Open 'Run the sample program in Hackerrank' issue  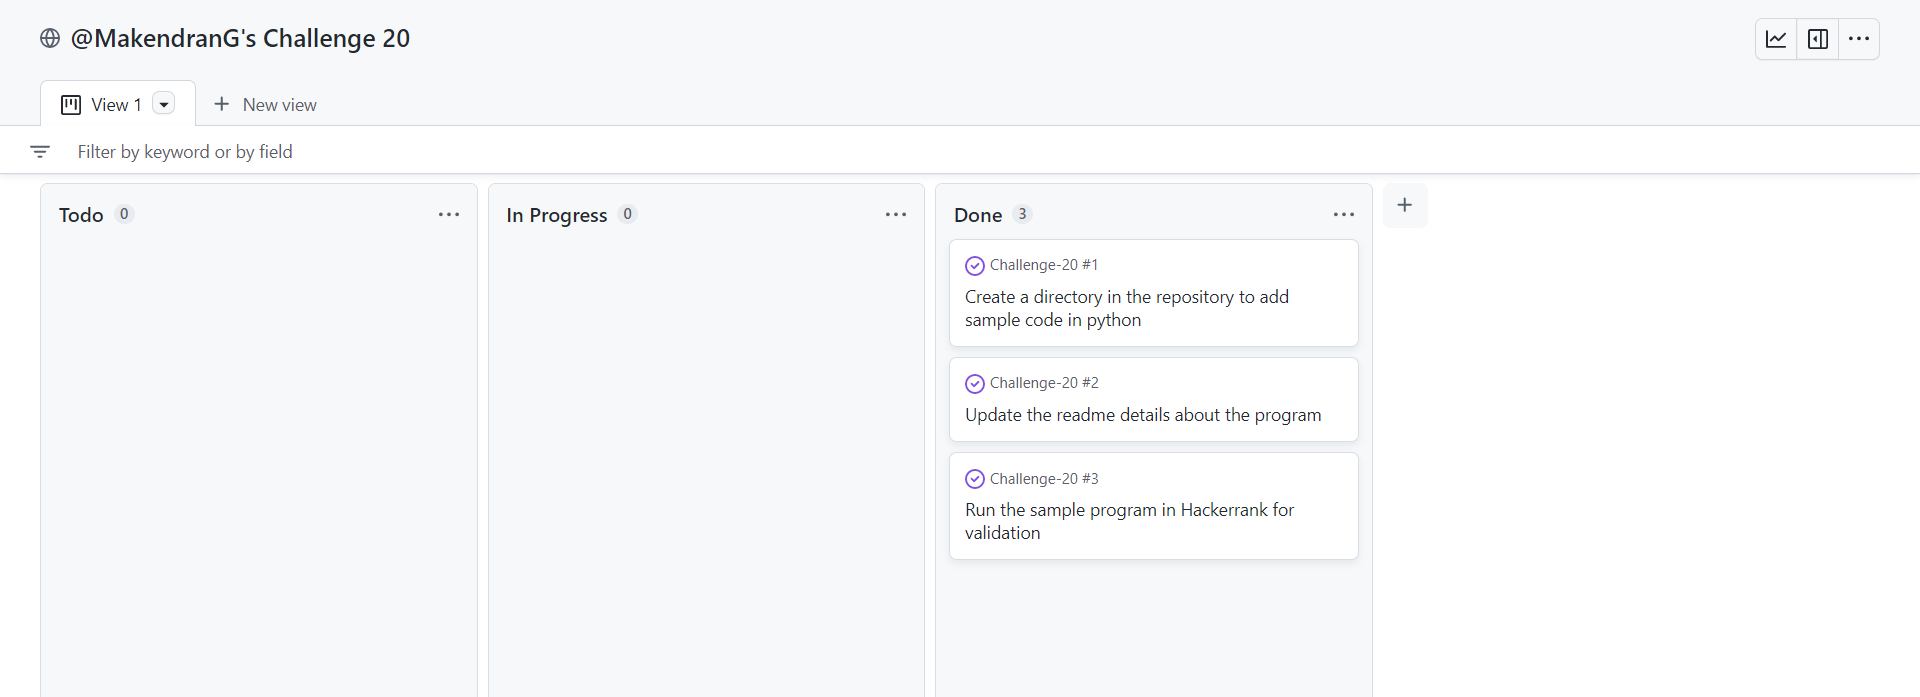pyautogui.click(x=1129, y=521)
